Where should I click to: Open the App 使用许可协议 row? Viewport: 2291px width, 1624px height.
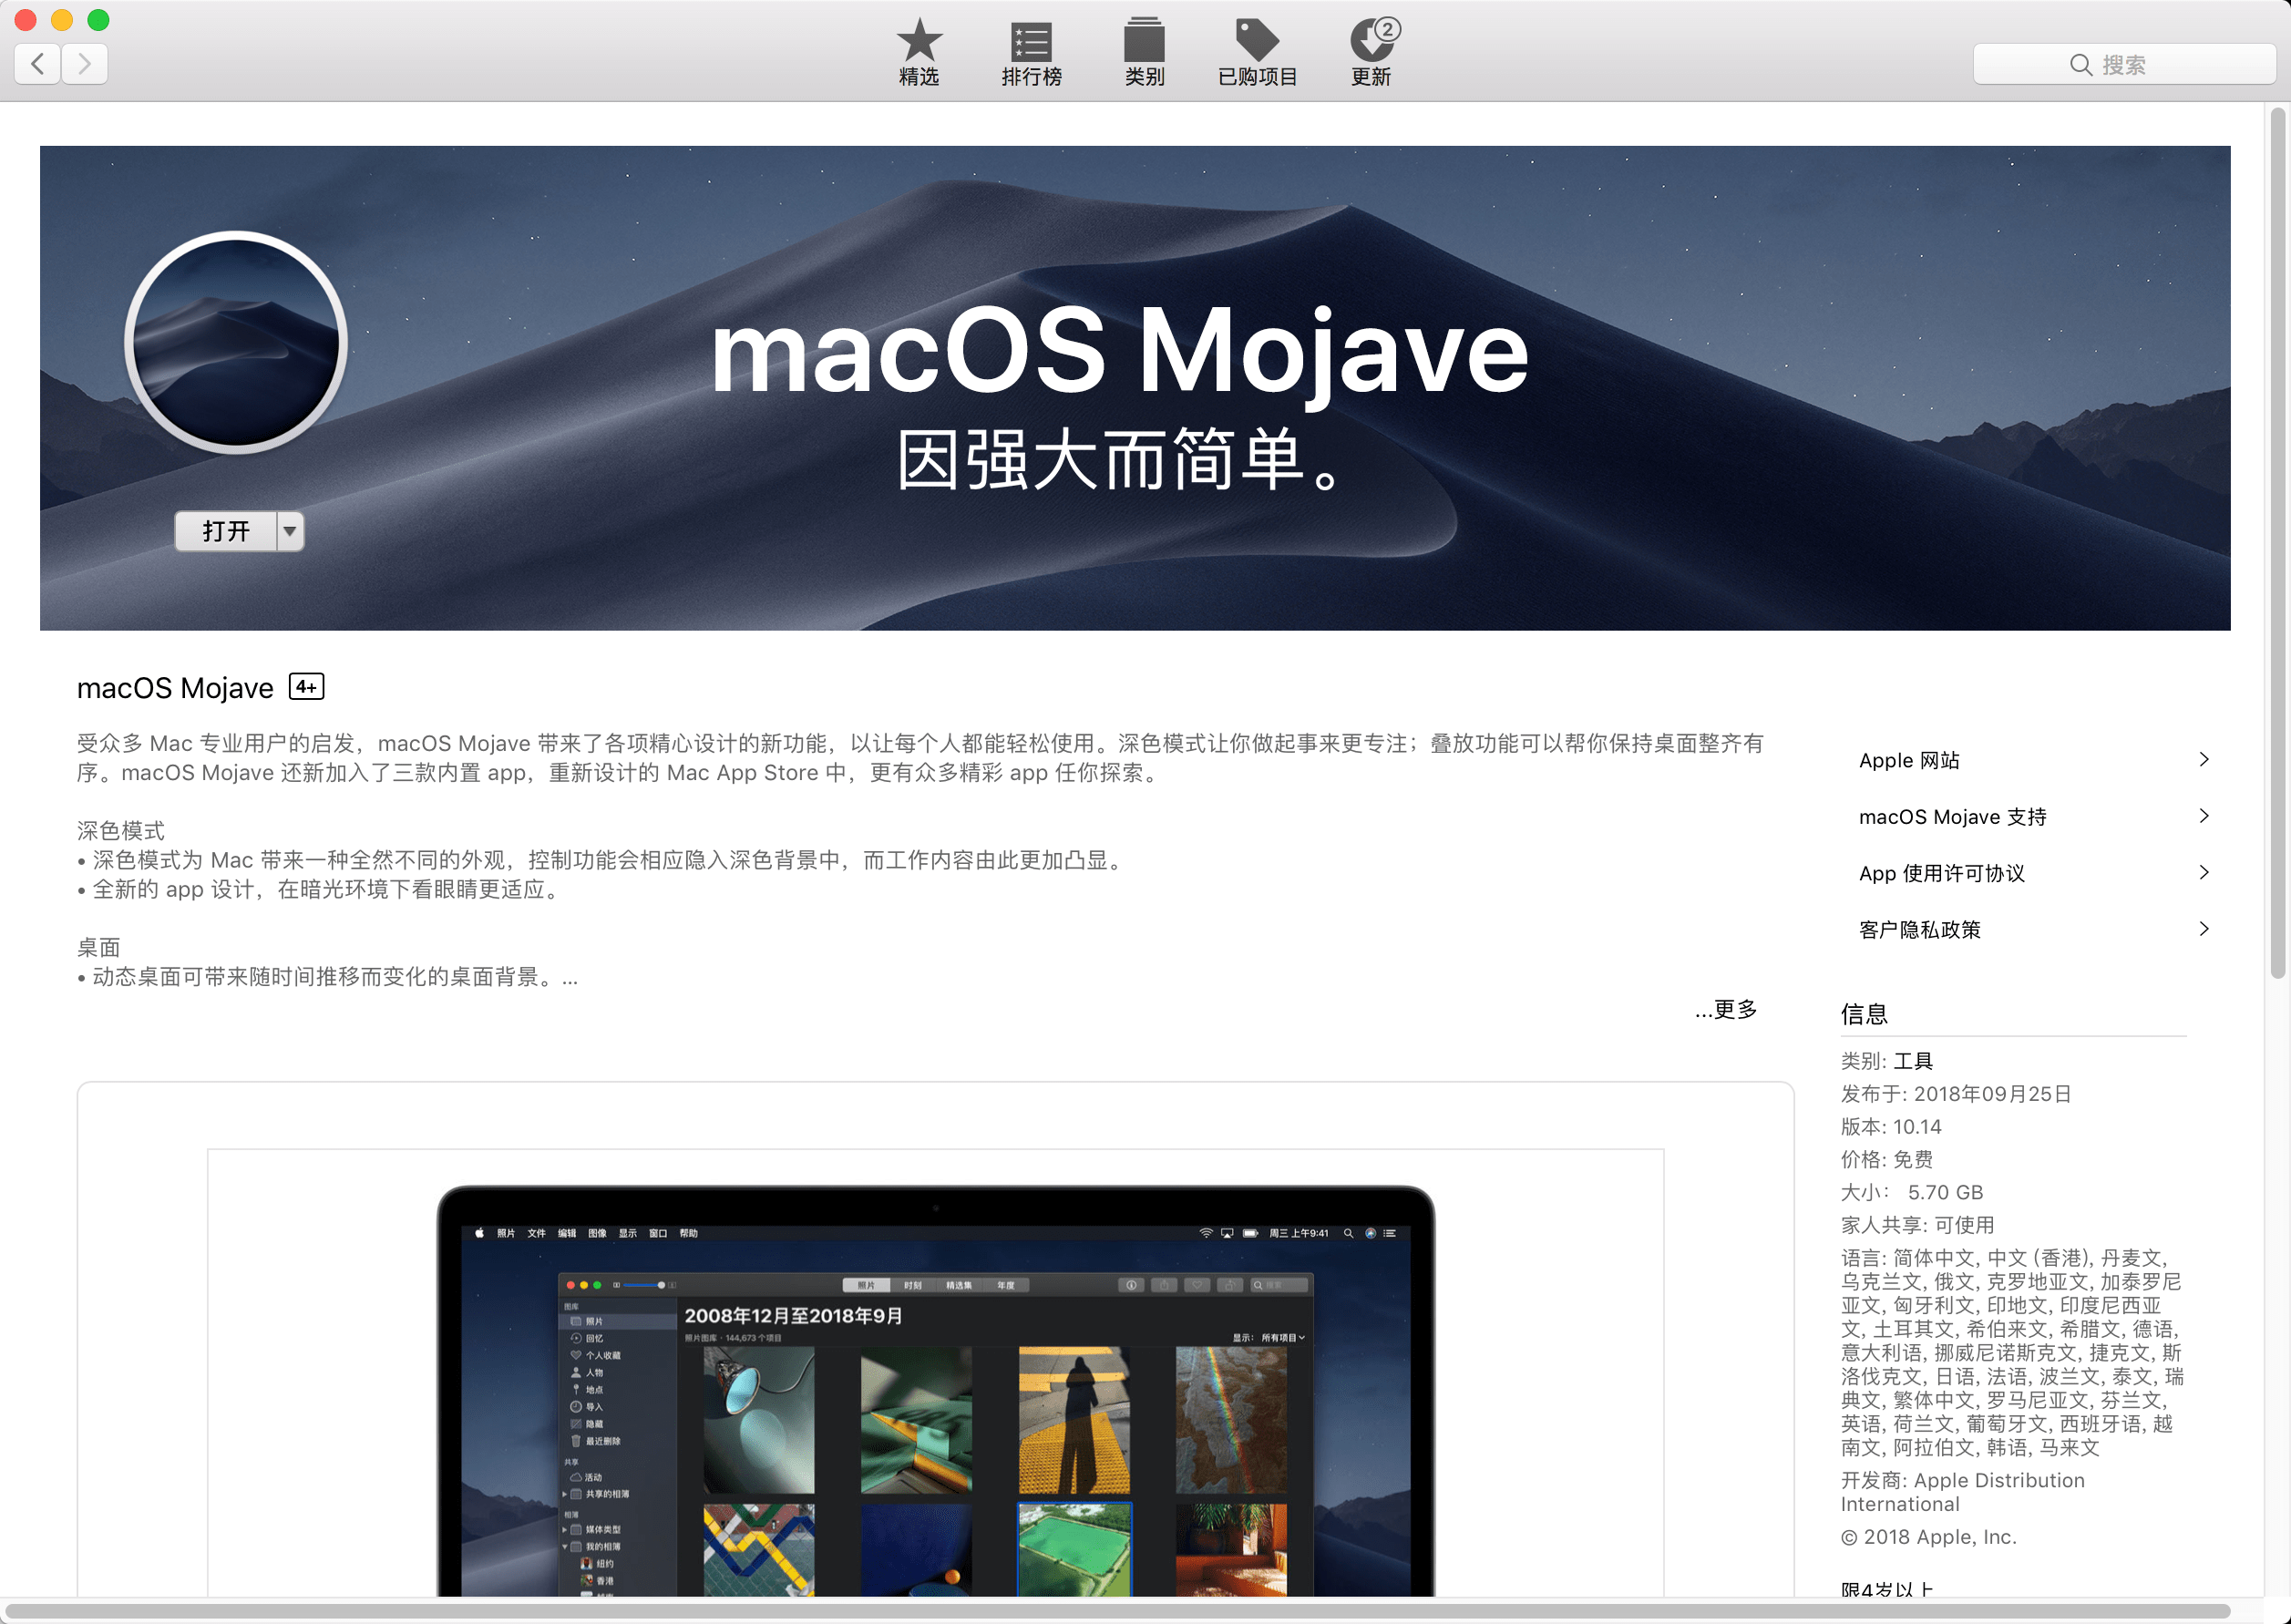click(x=1941, y=873)
